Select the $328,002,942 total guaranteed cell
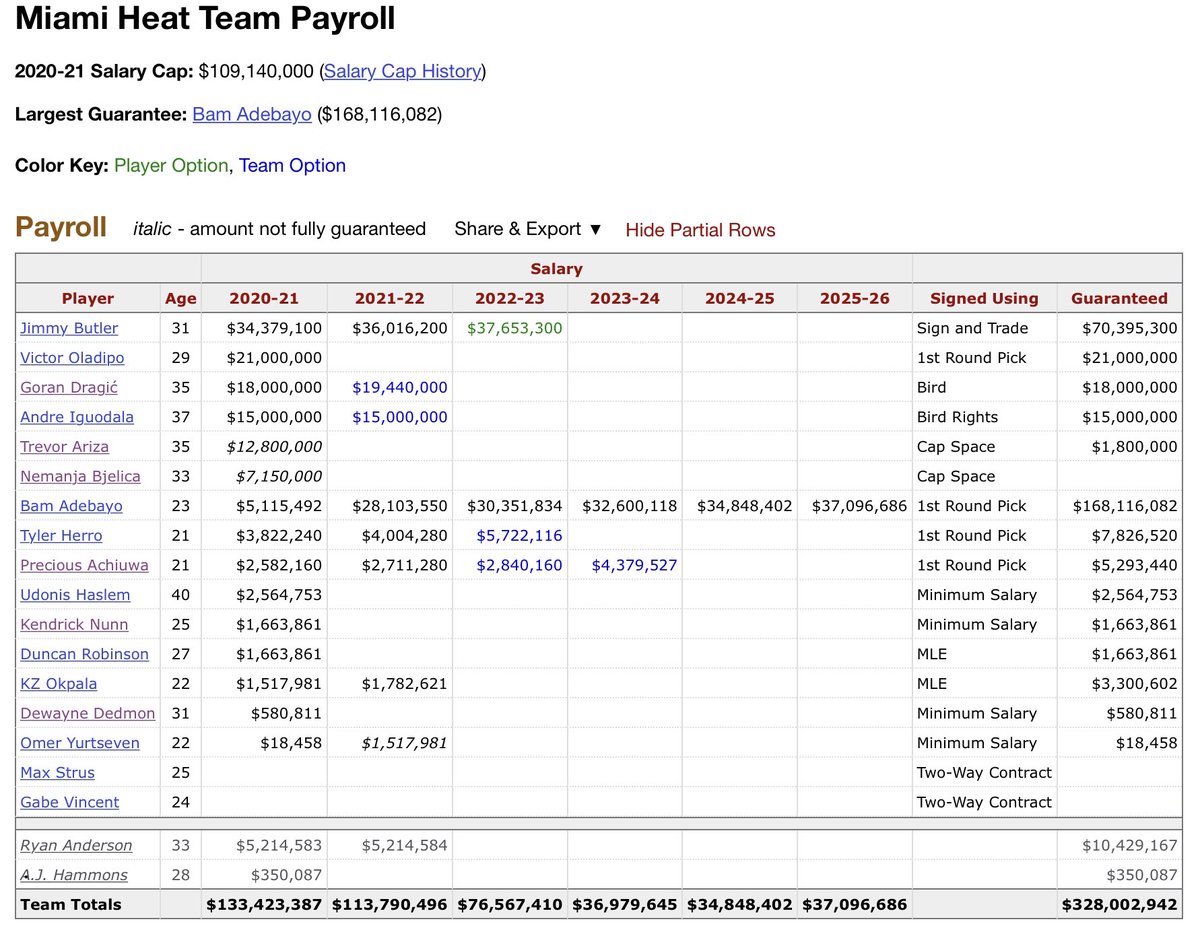1200x930 pixels. [1119, 905]
